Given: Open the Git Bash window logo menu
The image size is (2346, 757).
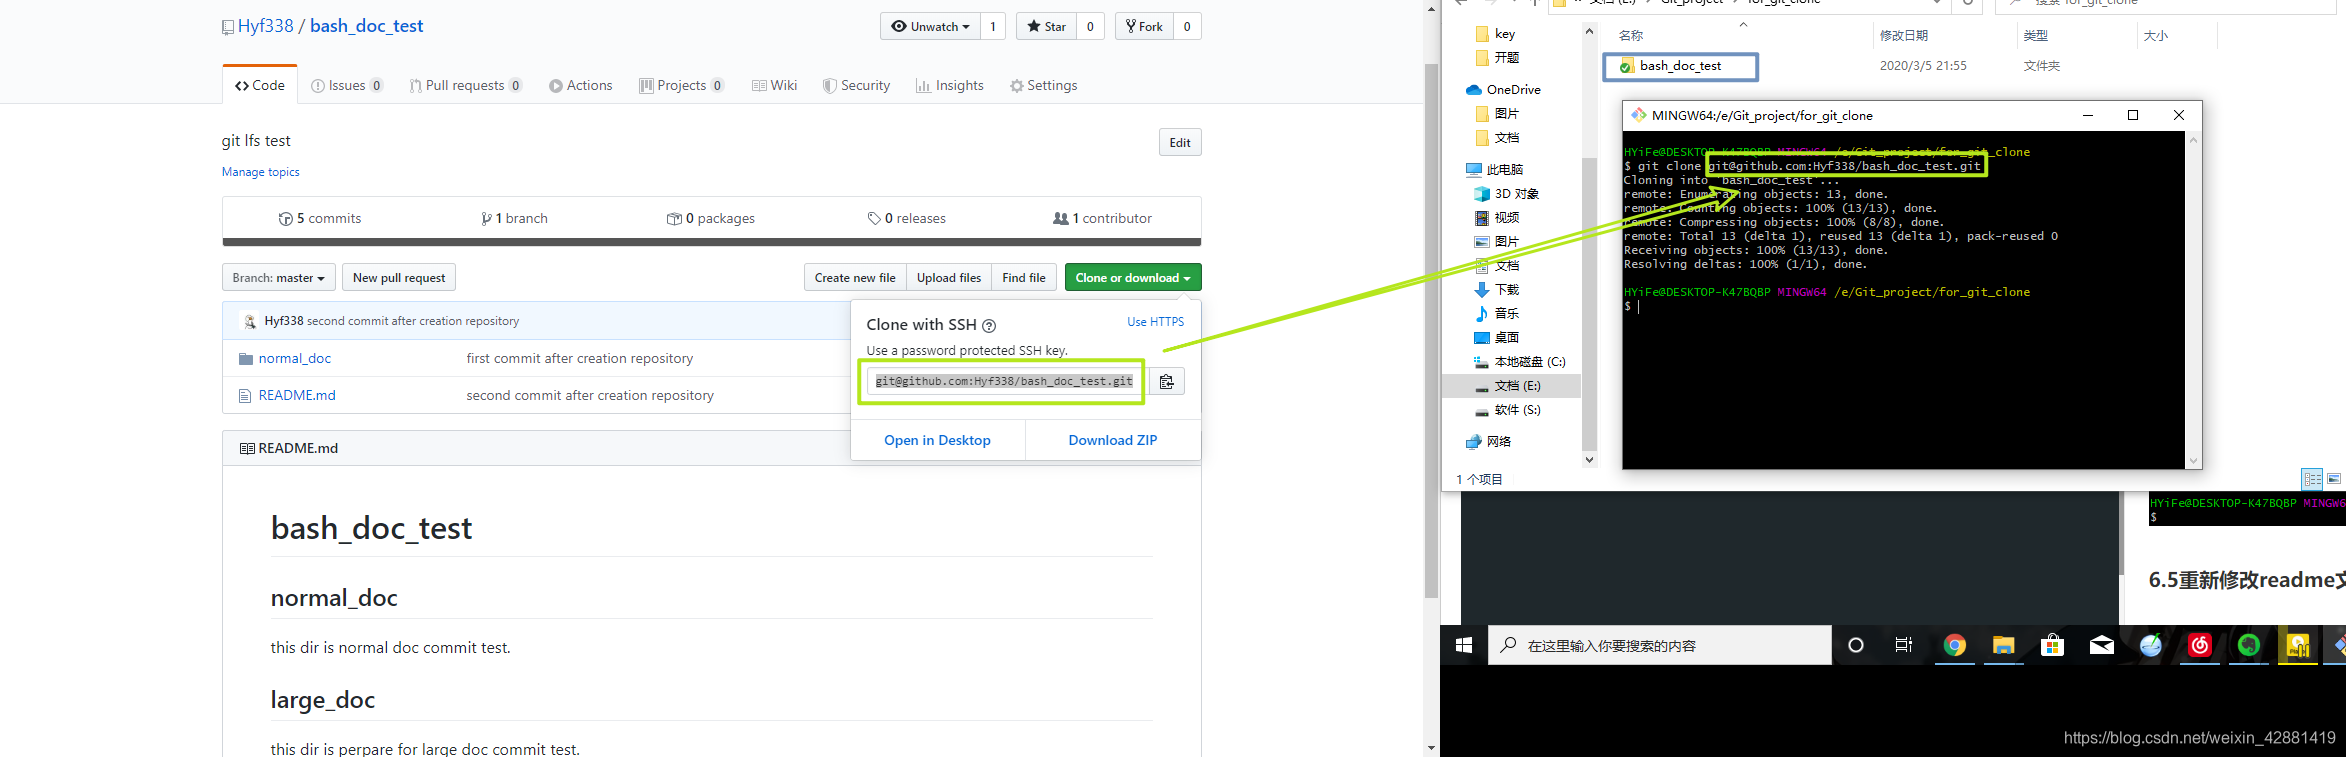Looking at the screenshot, I should [x=1638, y=115].
